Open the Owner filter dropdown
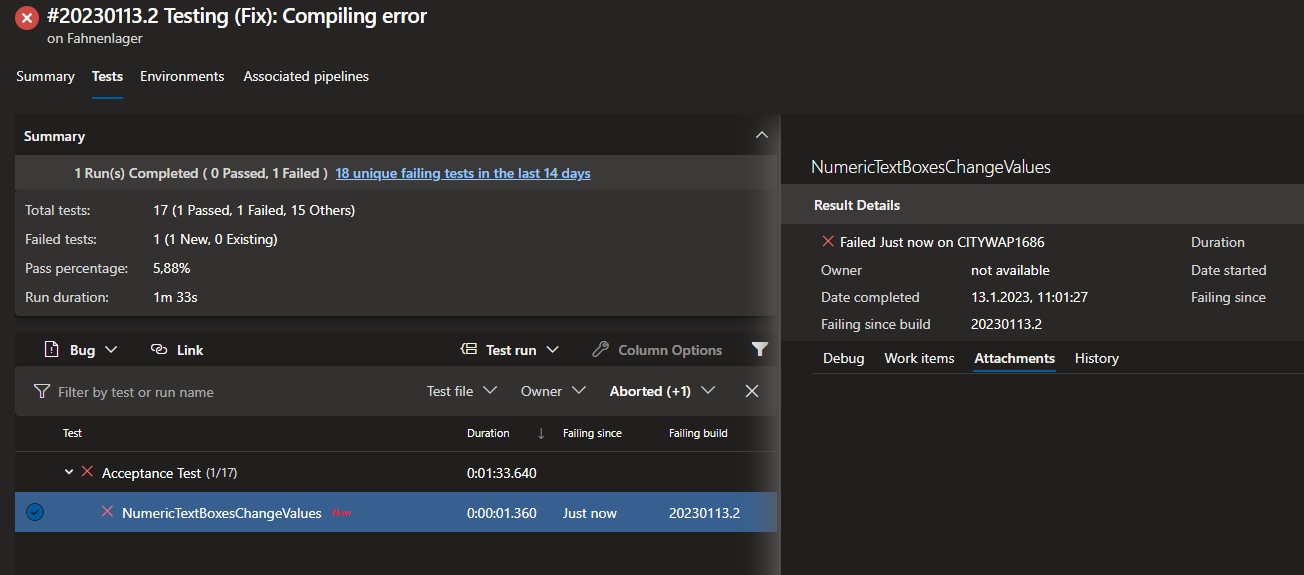Image resolution: width=1304 pixels, height=575 pixels. (553, 391)
